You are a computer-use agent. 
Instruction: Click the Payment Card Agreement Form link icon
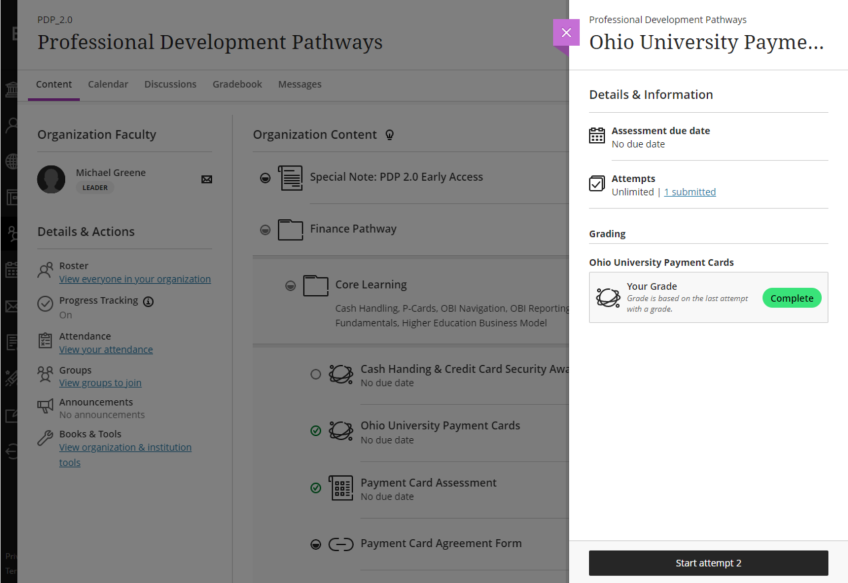[341, 544]
